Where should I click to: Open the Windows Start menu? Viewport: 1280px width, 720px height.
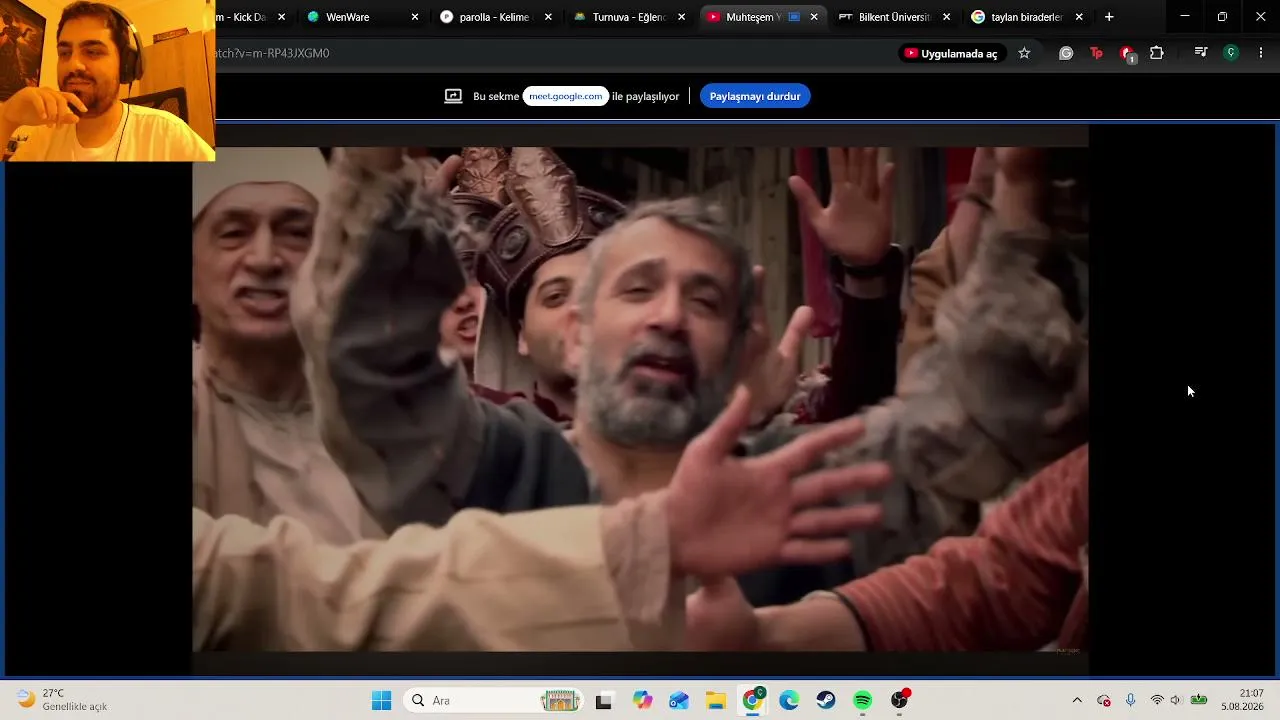coord(381,701)
